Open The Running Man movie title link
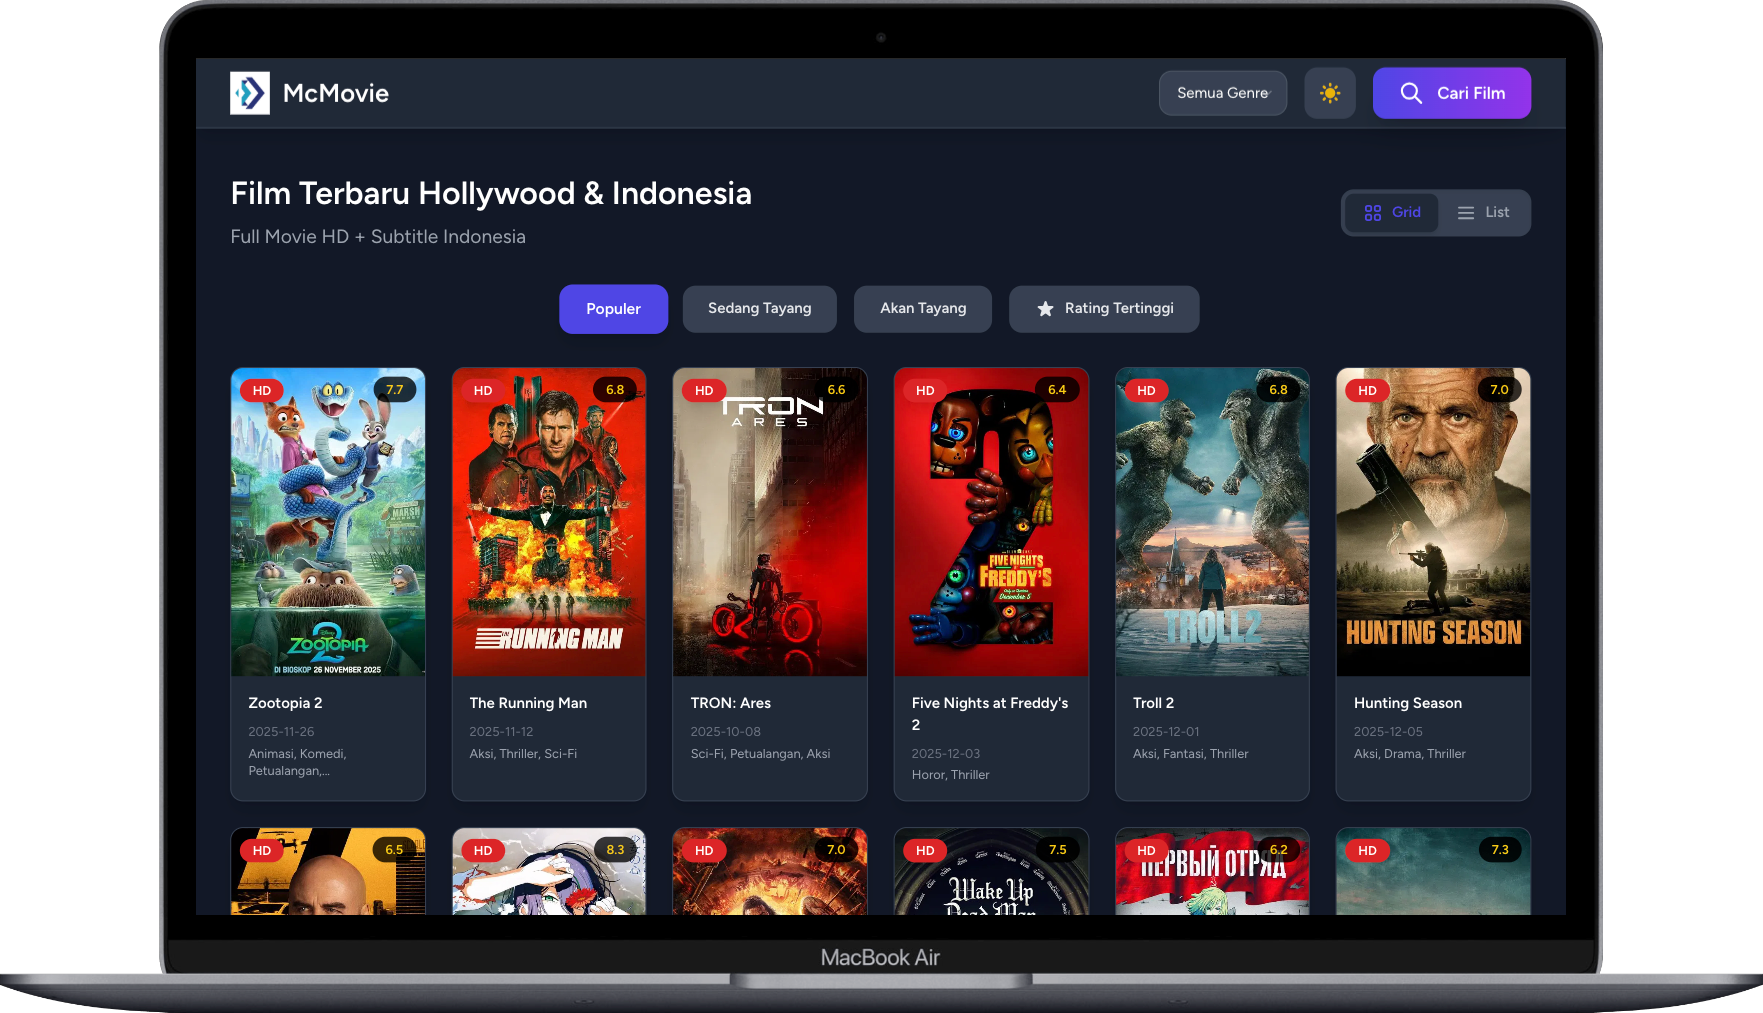1763x1013 pixels. (x=528, y=703)
